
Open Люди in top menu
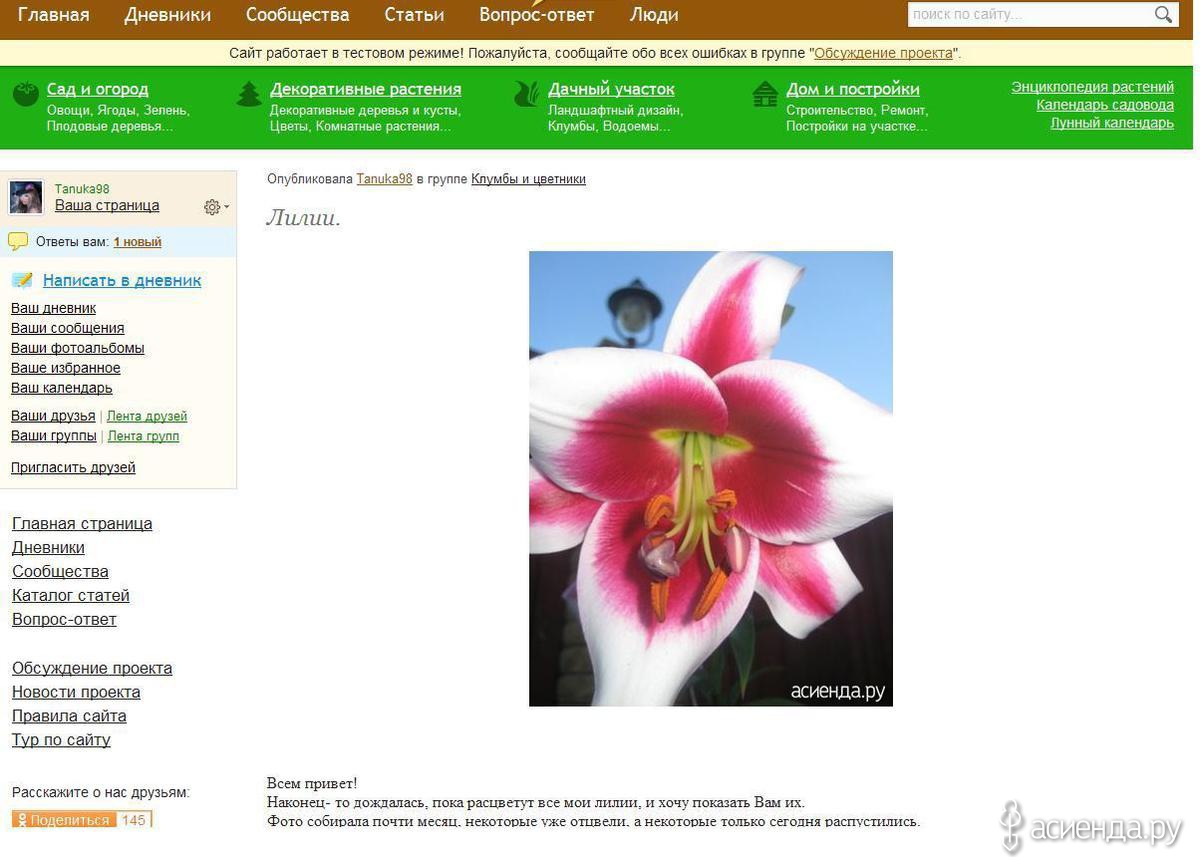coord(654,15)
